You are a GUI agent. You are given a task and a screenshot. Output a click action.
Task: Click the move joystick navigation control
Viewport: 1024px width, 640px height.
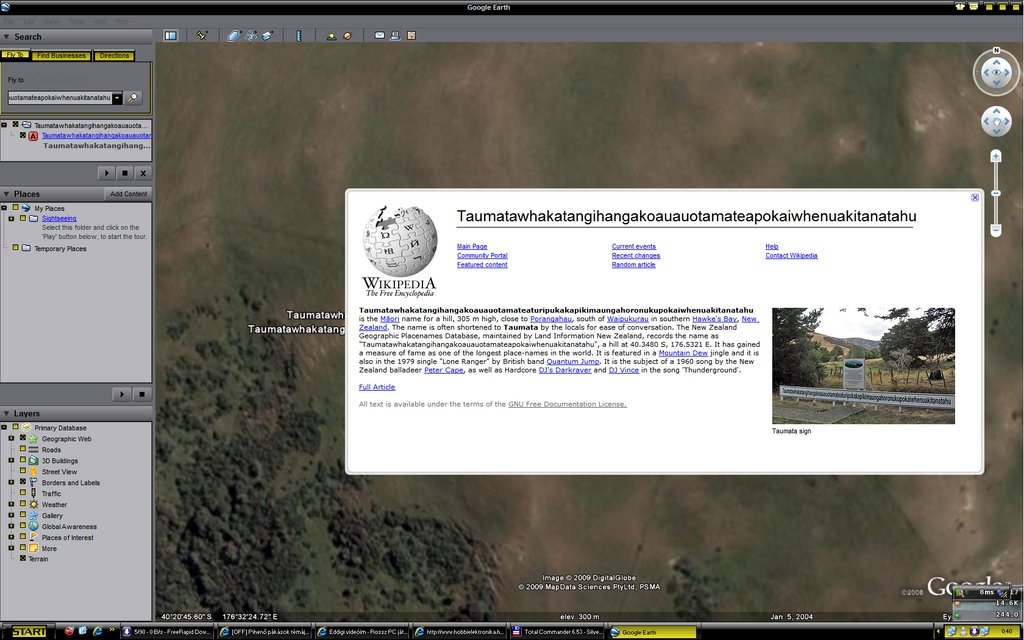pyautogui.click(x=997, y=122)
